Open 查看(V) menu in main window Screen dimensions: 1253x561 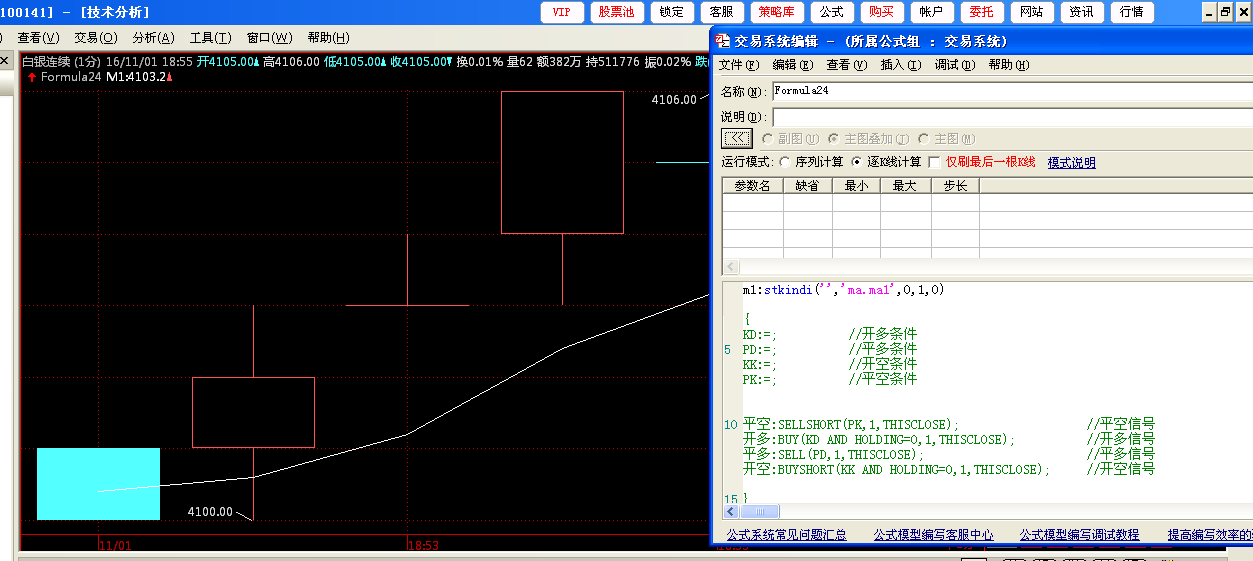[38, 38]
